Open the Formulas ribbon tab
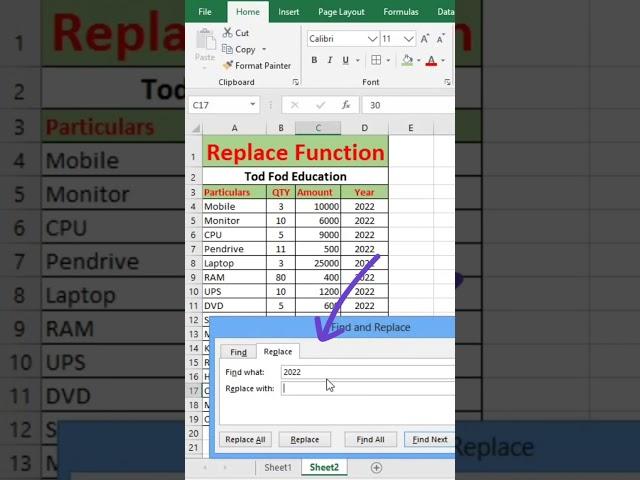The height and width of the screenshot is (480, 640). [401, 12]
